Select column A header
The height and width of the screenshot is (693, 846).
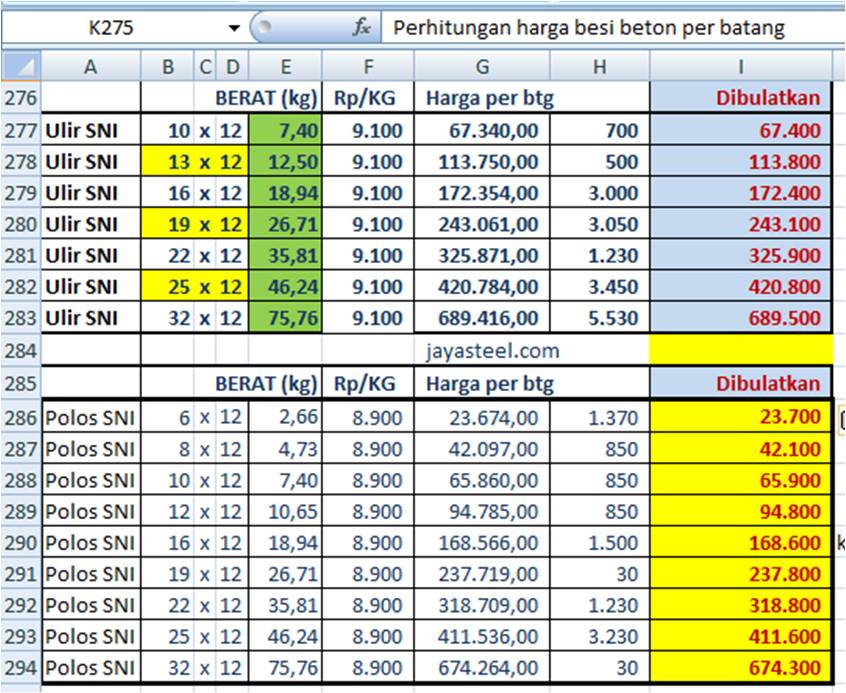pyautogui.click(x=88, y=66)
